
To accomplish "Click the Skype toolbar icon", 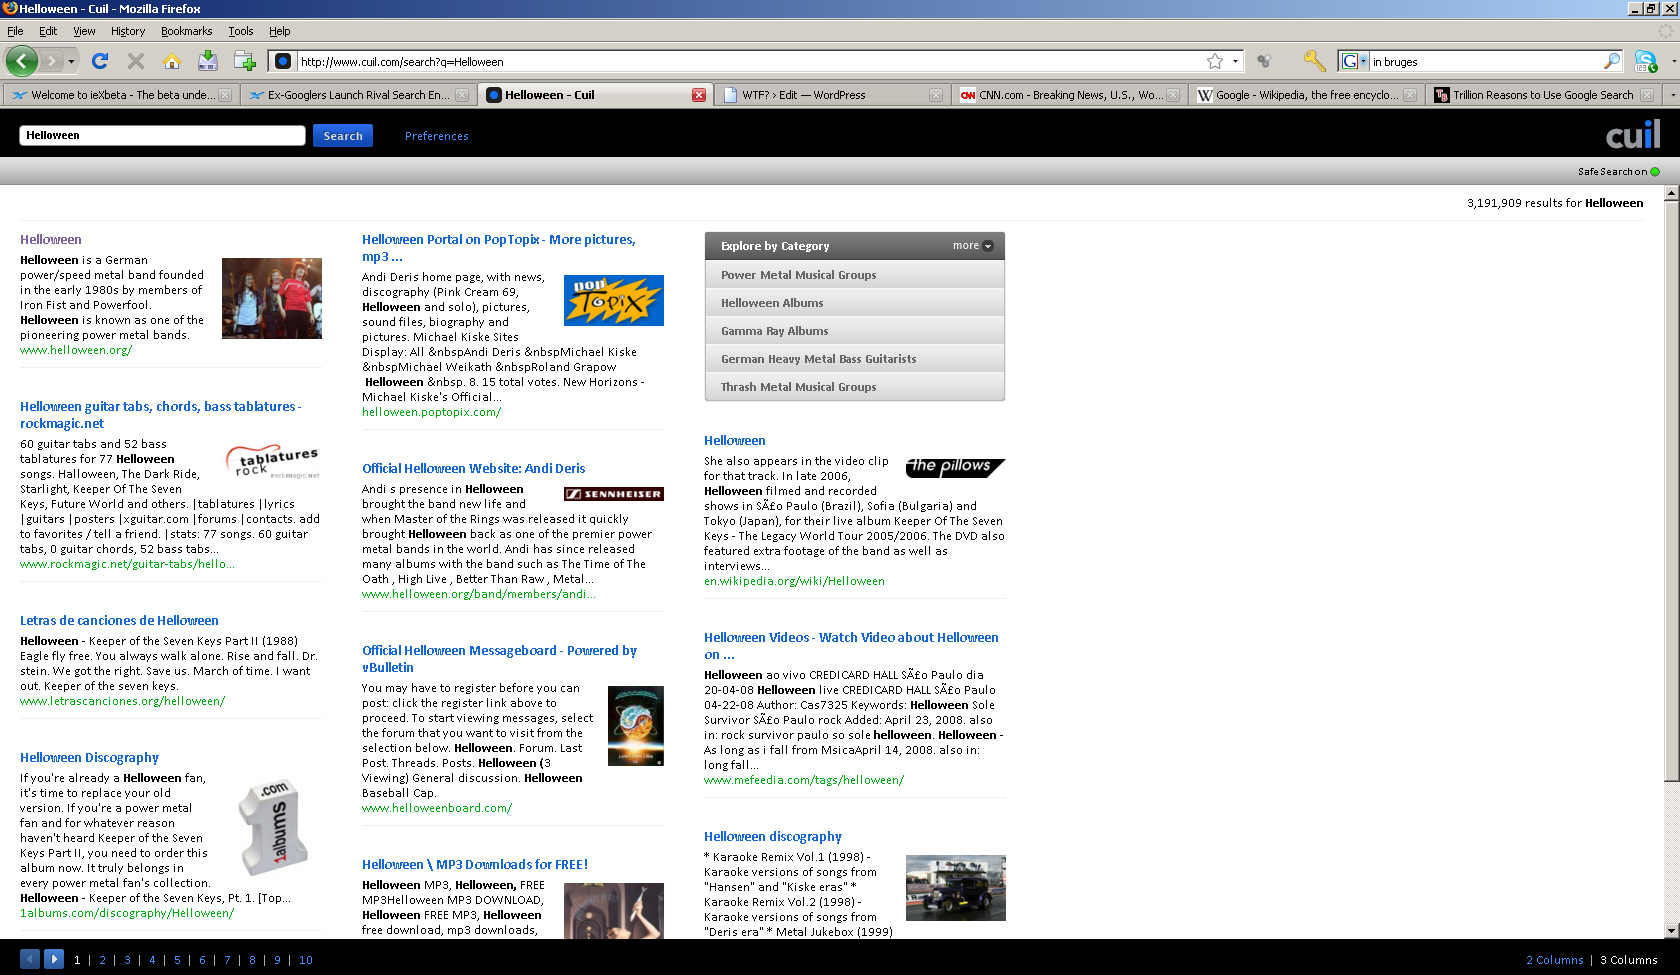I will point(1645,61).
